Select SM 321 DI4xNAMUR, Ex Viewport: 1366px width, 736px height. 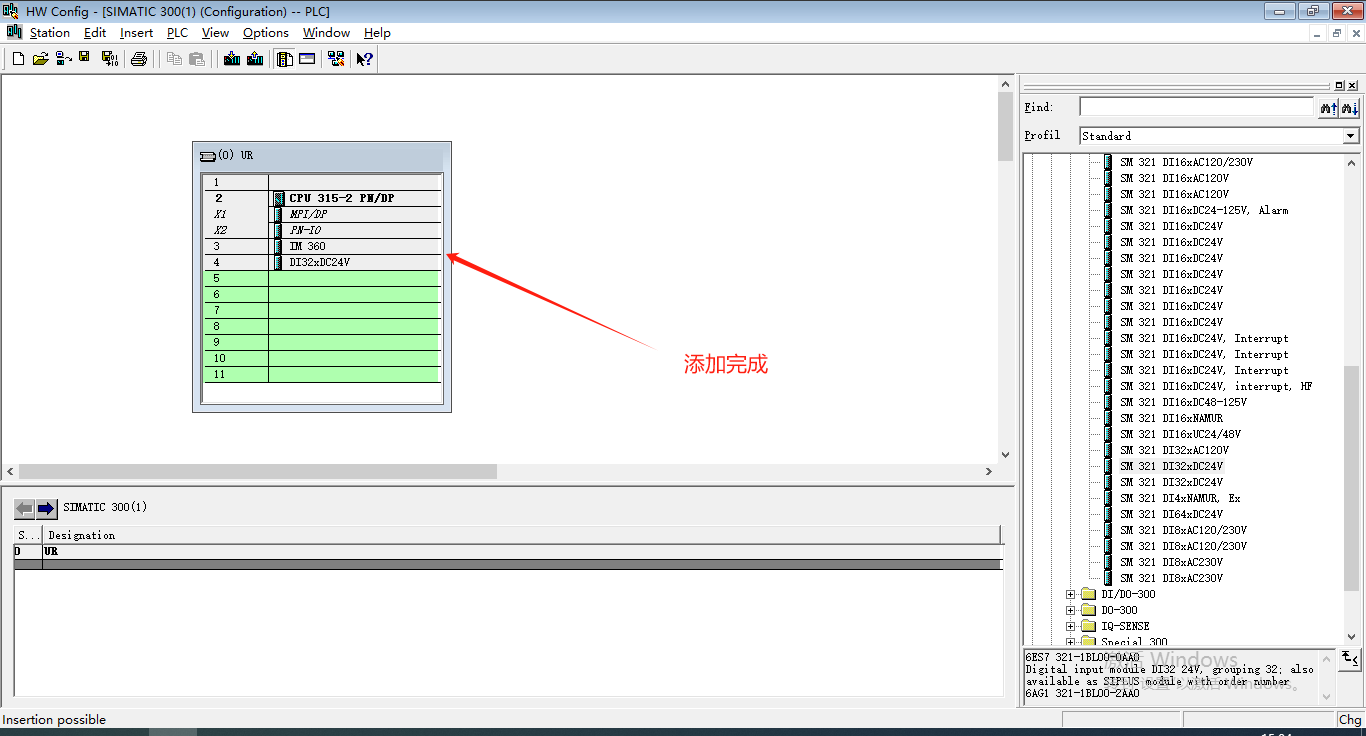pos(1180,498)
